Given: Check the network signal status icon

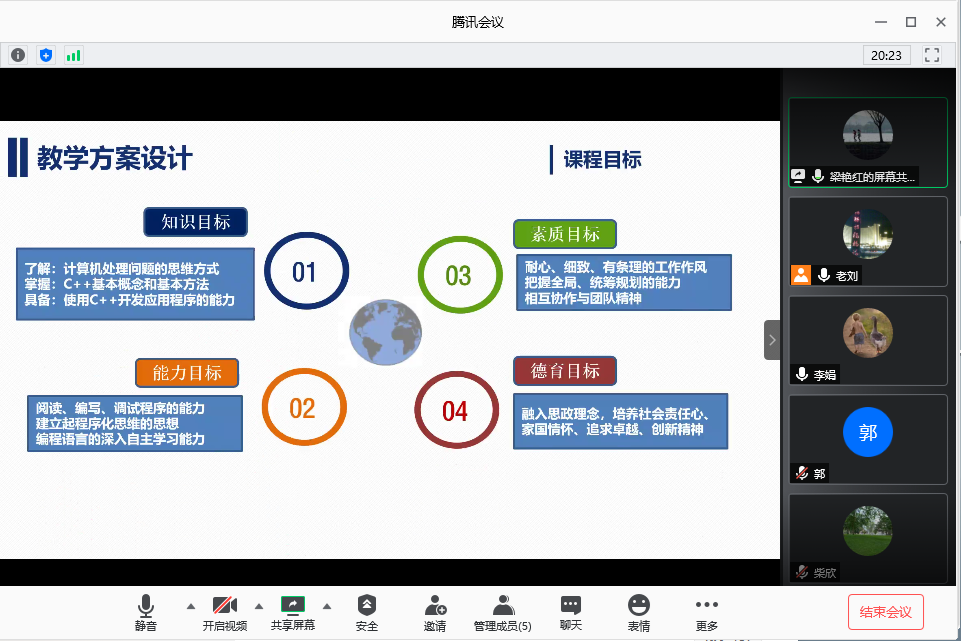Looking at the screenshot, I should 73,55.
